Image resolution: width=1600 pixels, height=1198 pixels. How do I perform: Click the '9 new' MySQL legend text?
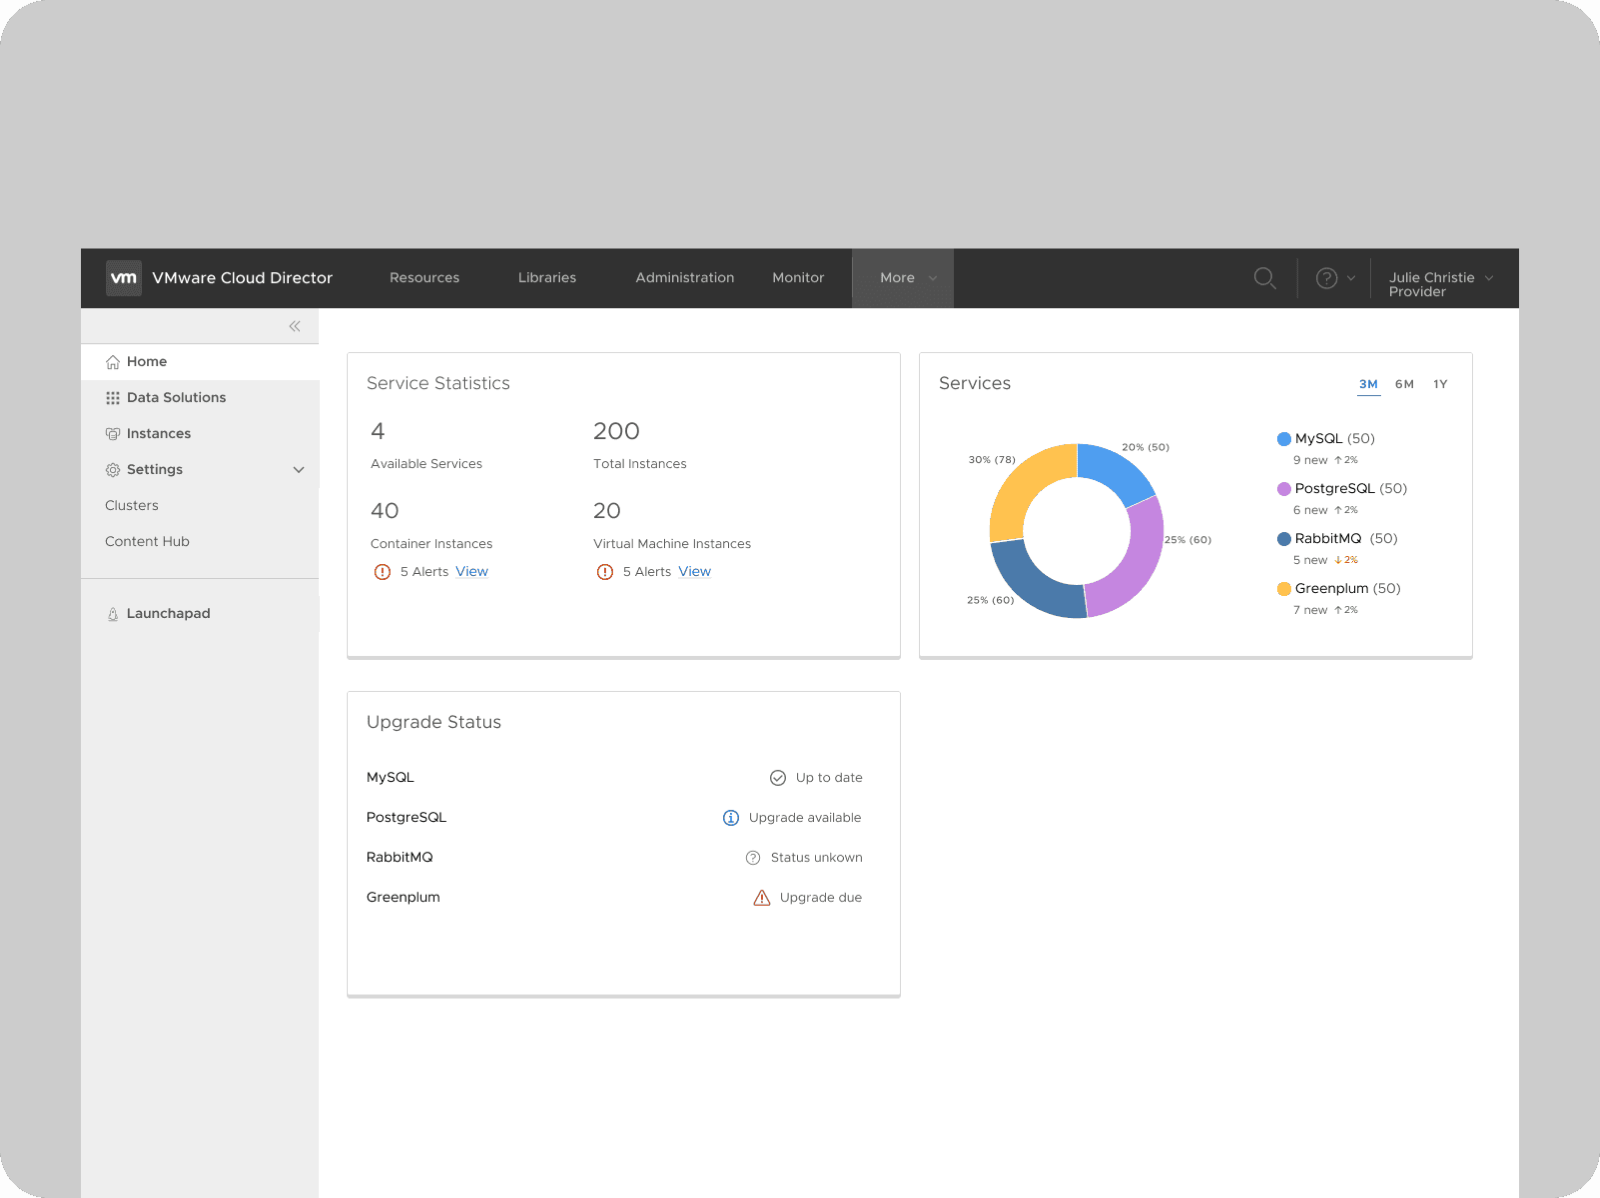pyautogui.click(x=1310, y=460)
